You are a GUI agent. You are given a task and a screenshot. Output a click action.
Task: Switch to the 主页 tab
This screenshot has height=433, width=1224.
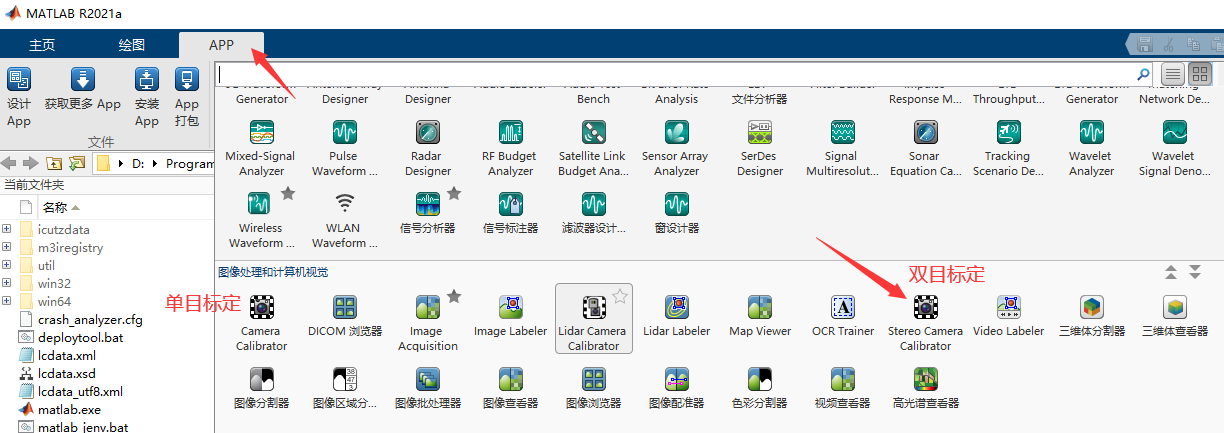[x=42, y=45]
